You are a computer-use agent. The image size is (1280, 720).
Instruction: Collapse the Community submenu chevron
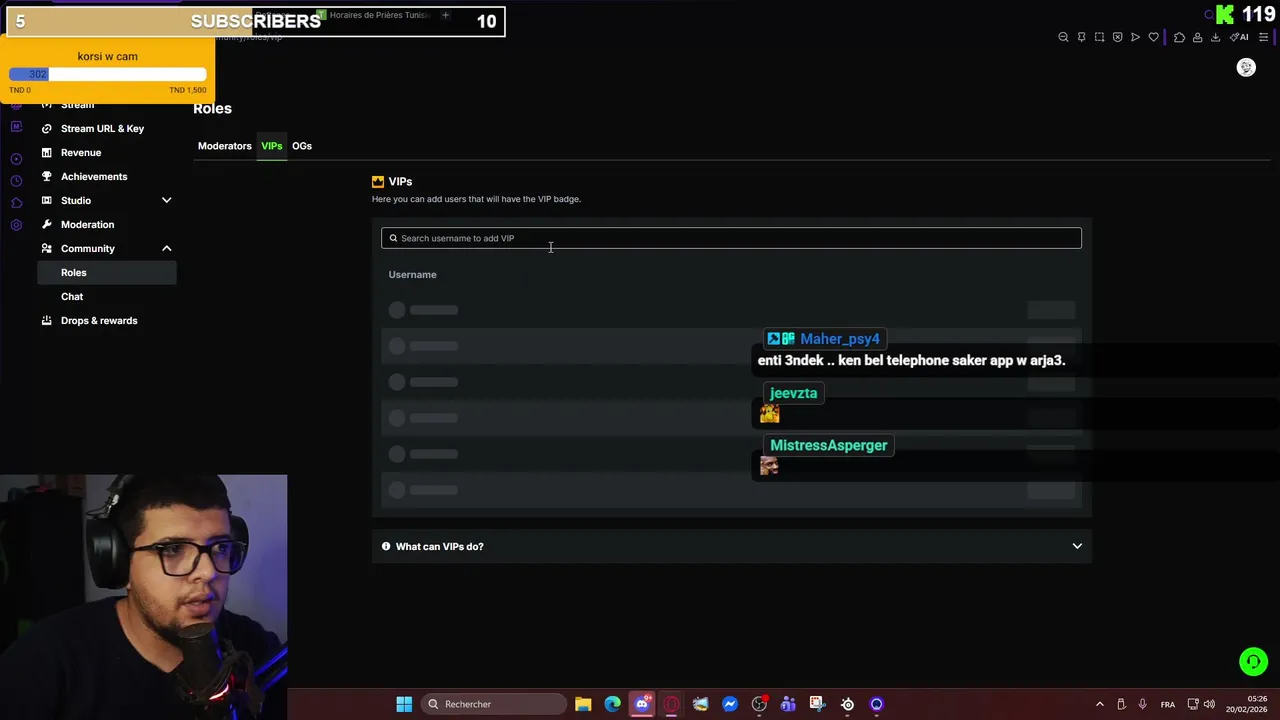click(x=167, y=249)
